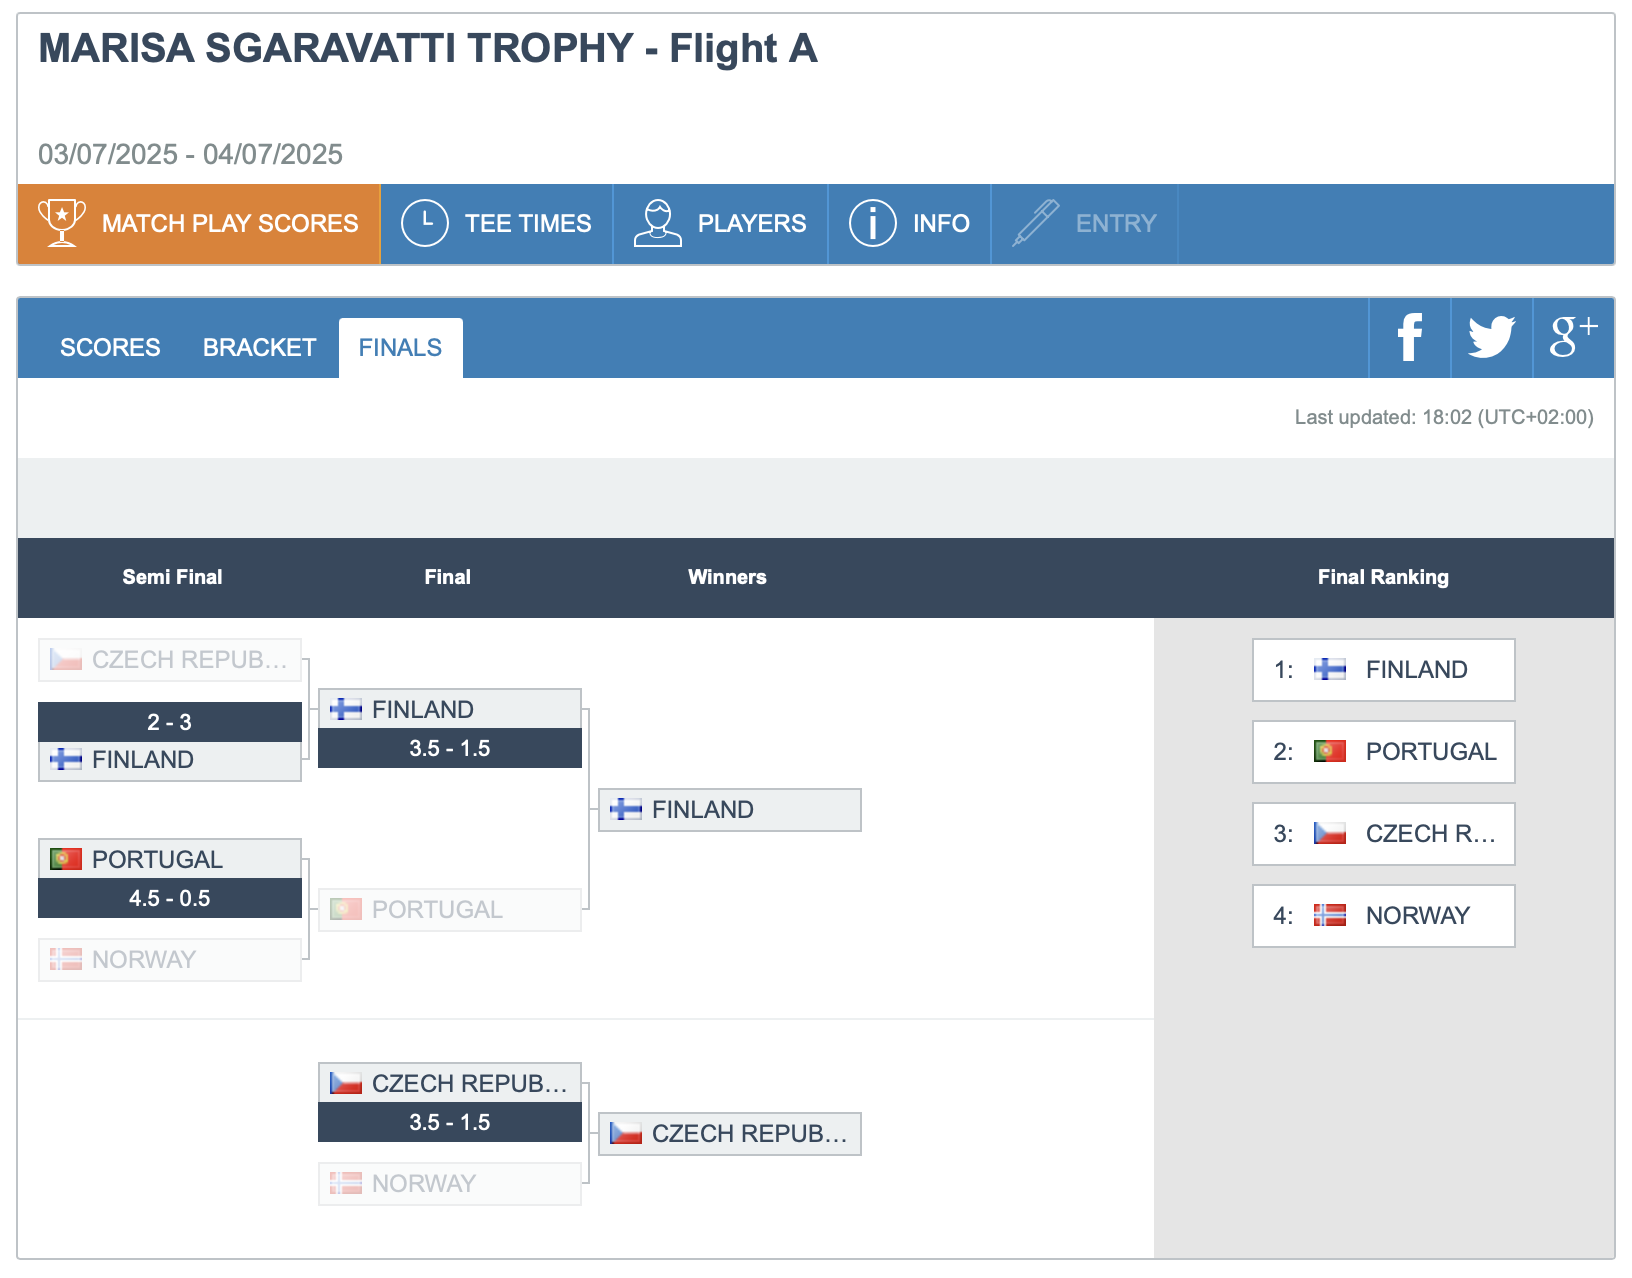The width and height of the screenshot is (1632, 1278).
Task: Click Czech flag in third-place winner box
Action: pos(626,1134)
